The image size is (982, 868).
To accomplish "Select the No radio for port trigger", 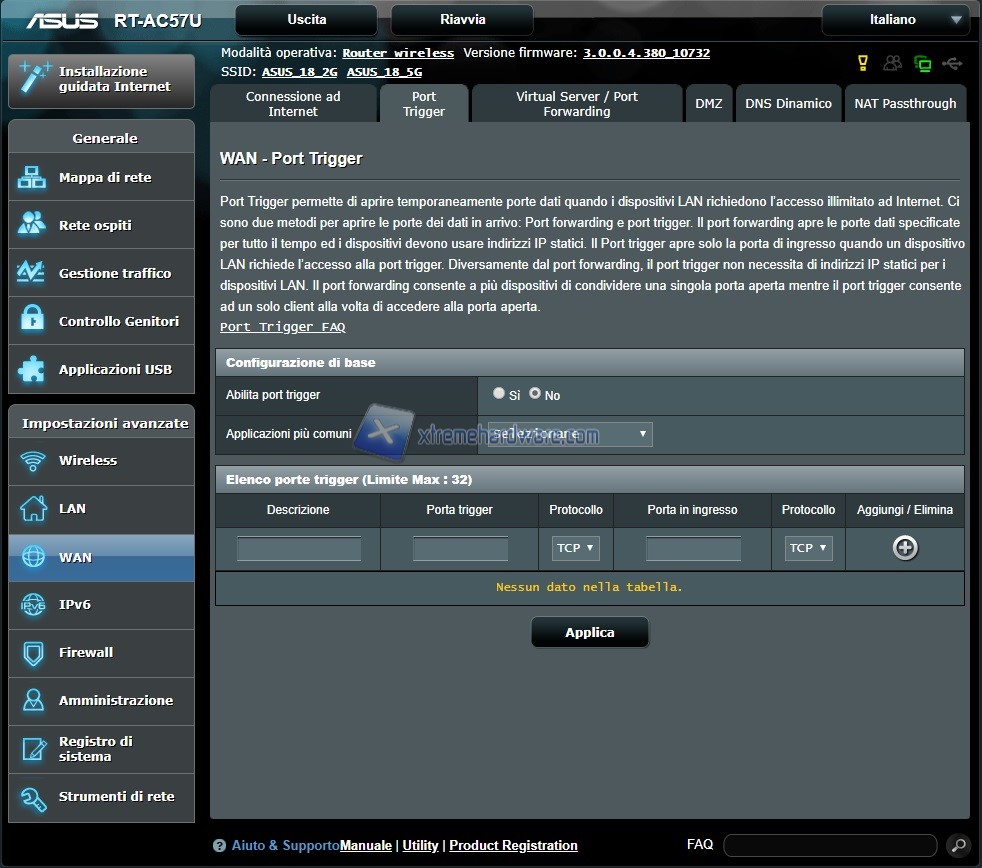I will click(535, 394).
